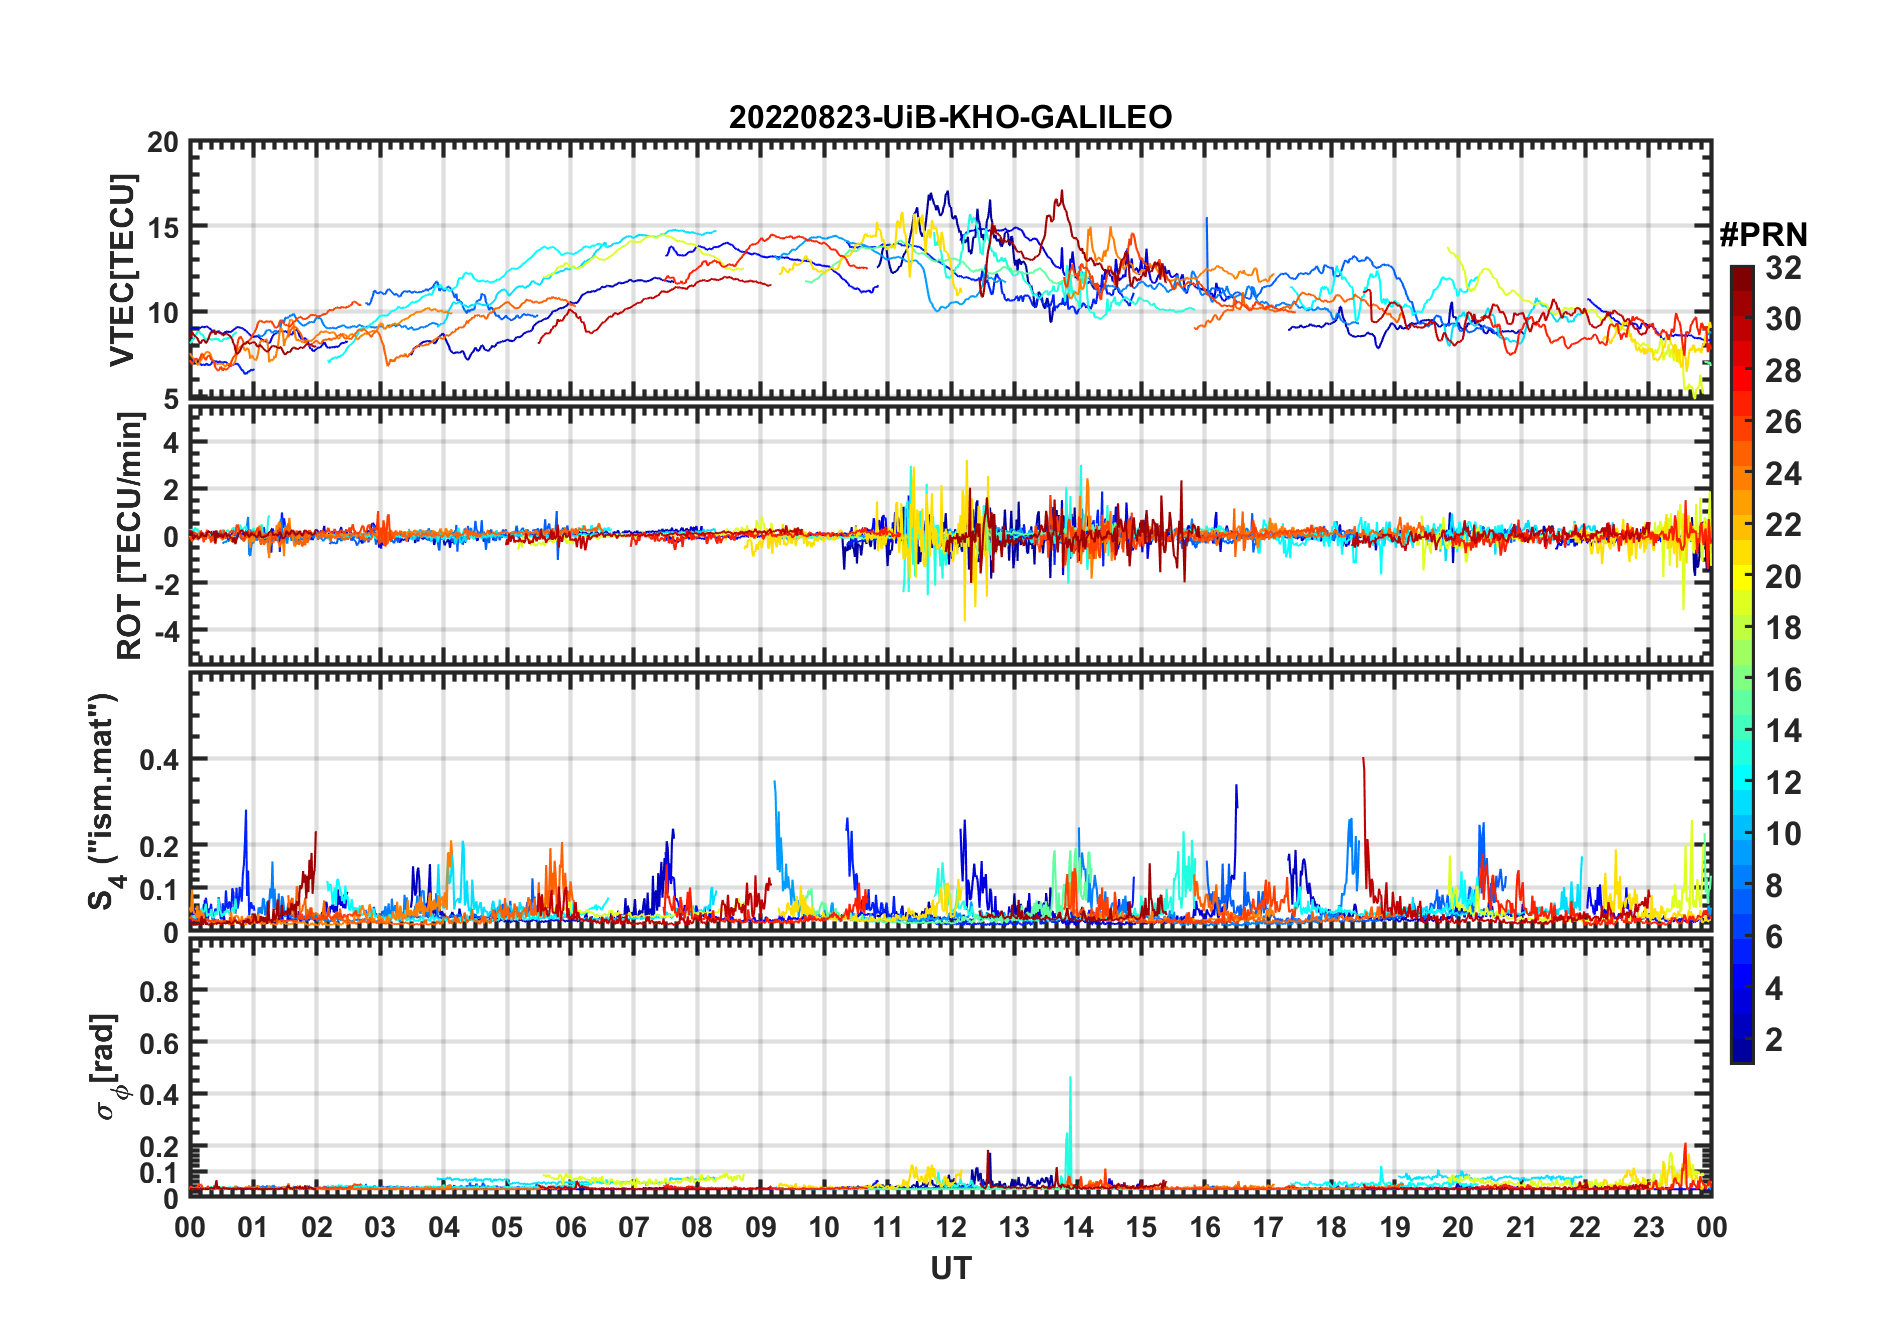Click colorbar tick label 24
Image resolution: width=1902 pixels, height=1330 pixels.
(1783, 473)
